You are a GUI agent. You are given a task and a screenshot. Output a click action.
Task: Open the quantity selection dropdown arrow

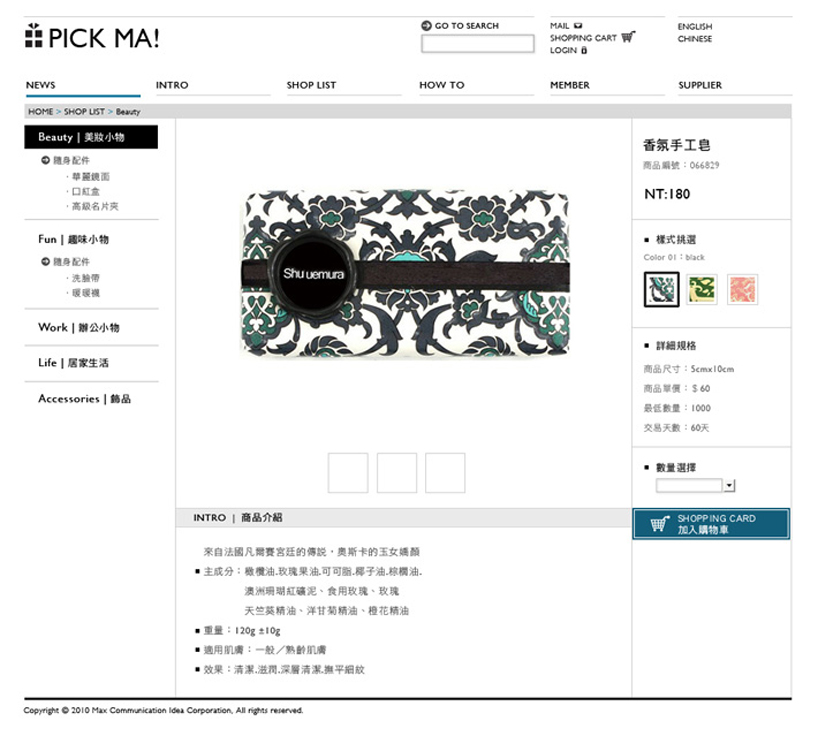pos(729,486)
